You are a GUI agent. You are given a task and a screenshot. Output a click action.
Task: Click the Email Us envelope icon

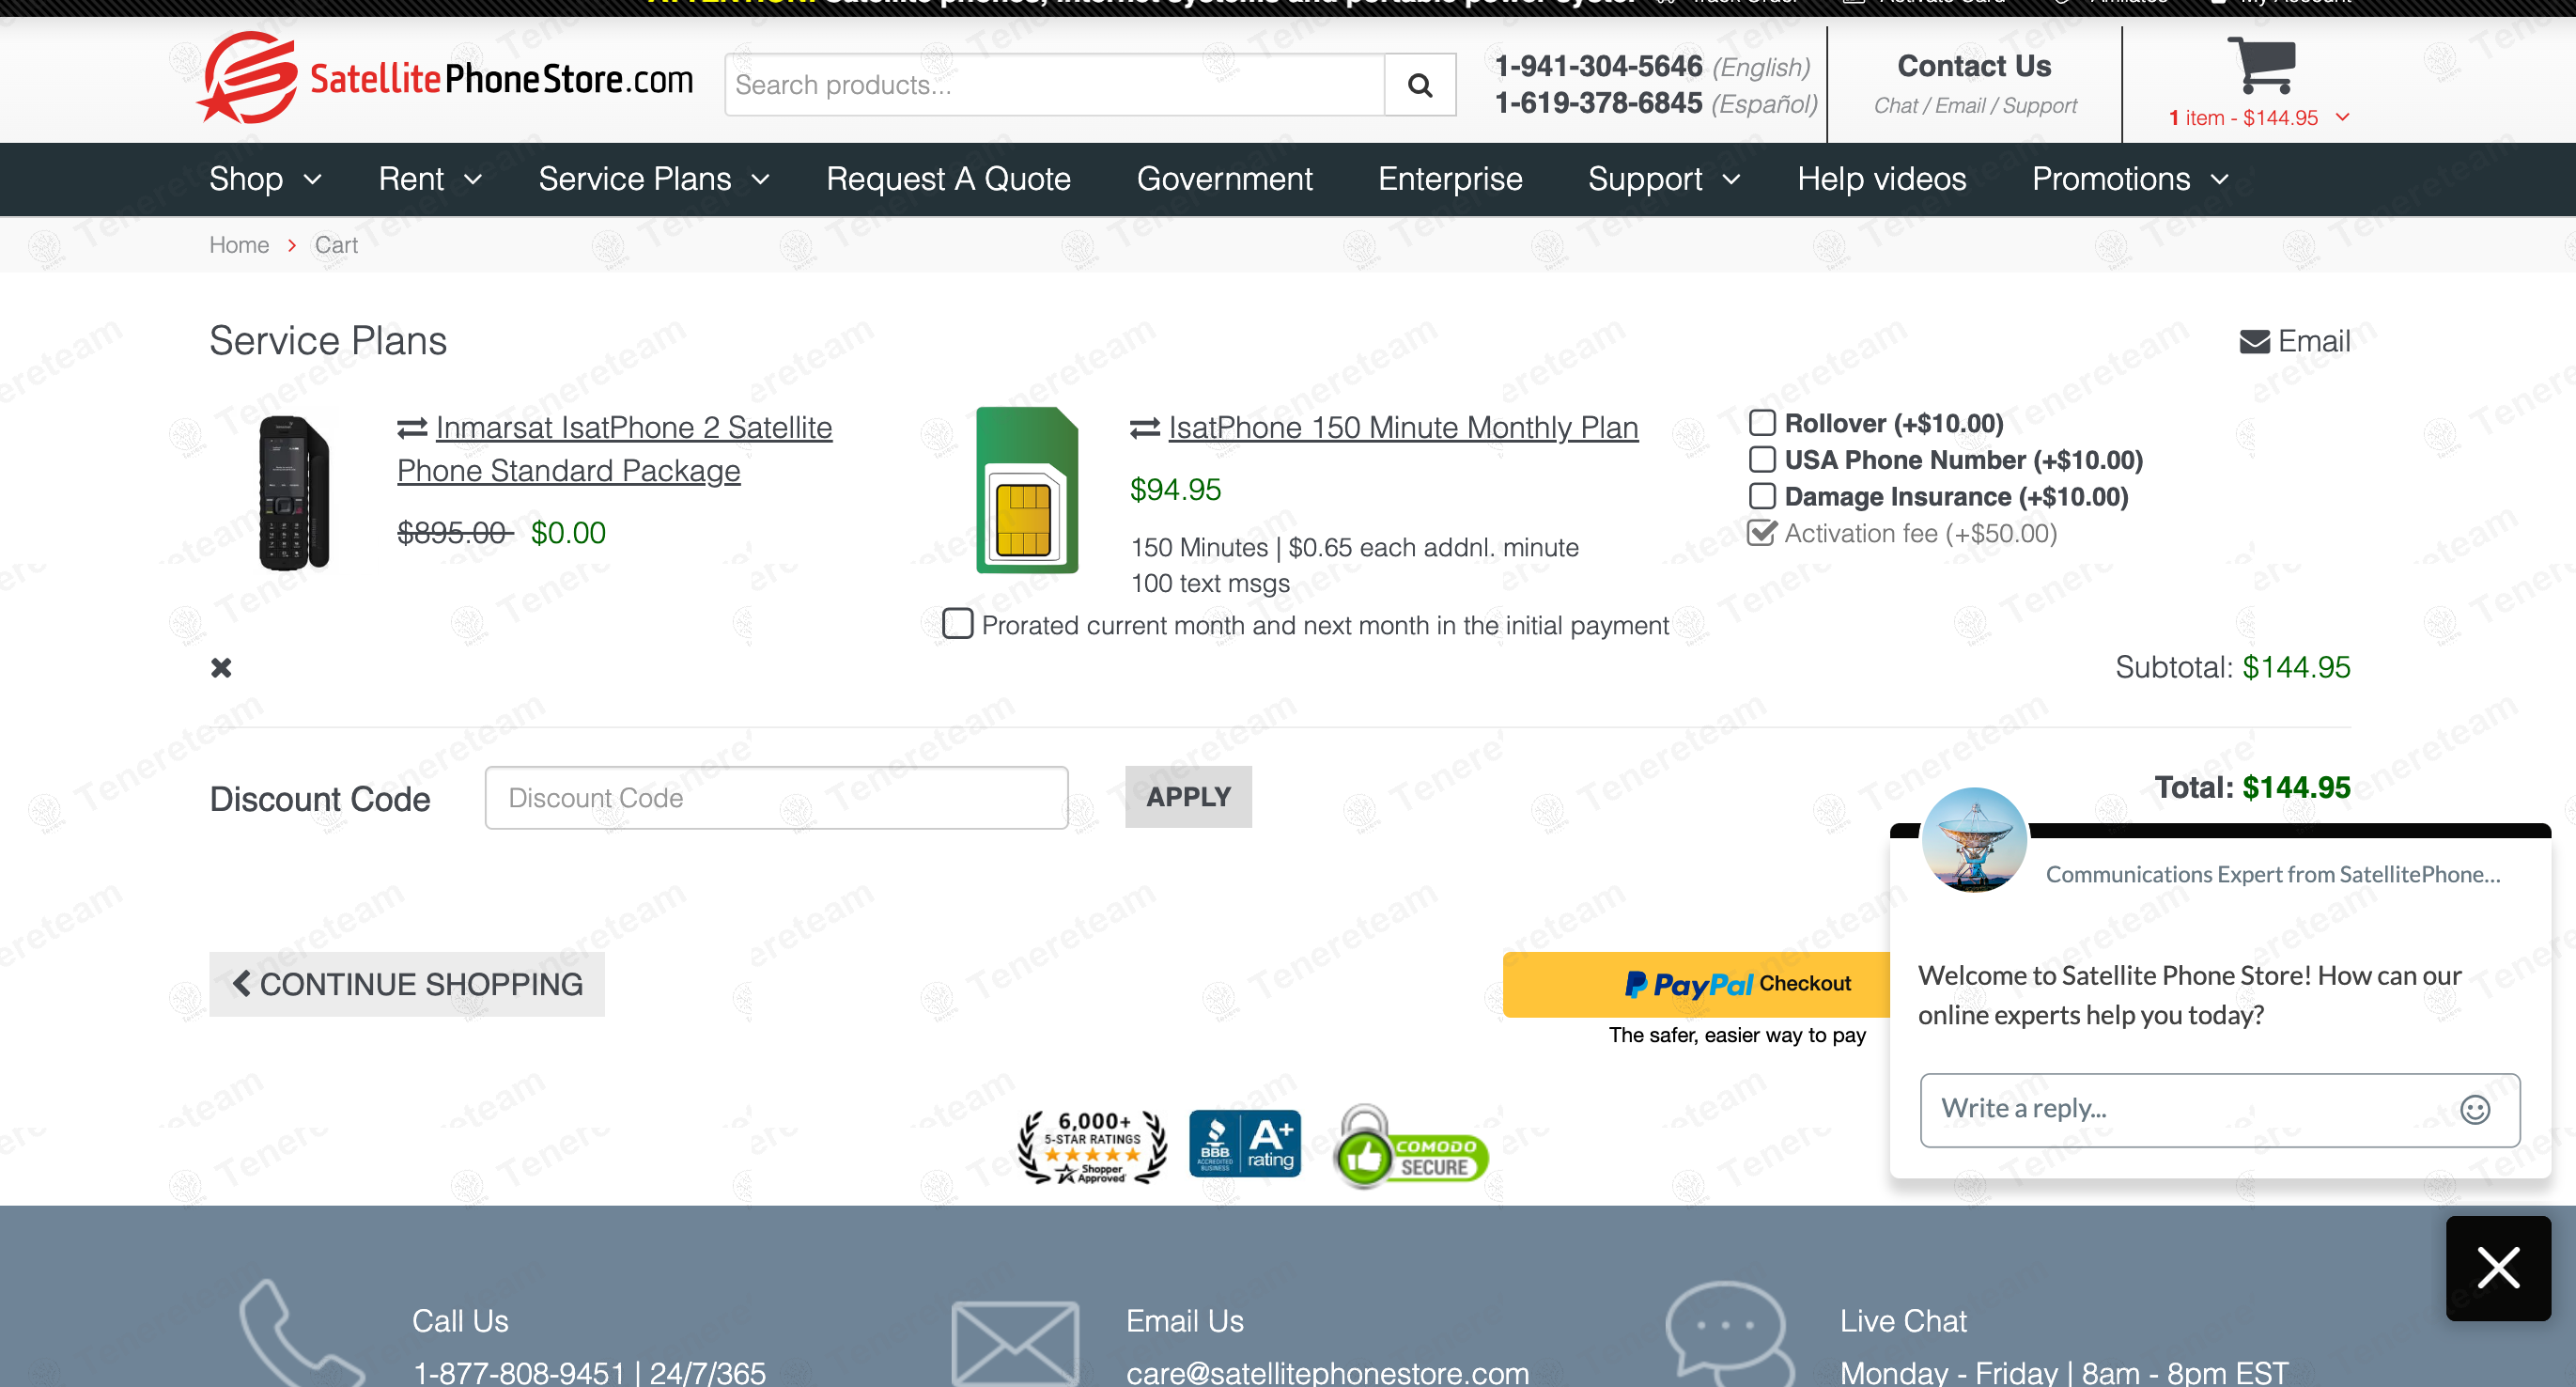point(1015,1342)
